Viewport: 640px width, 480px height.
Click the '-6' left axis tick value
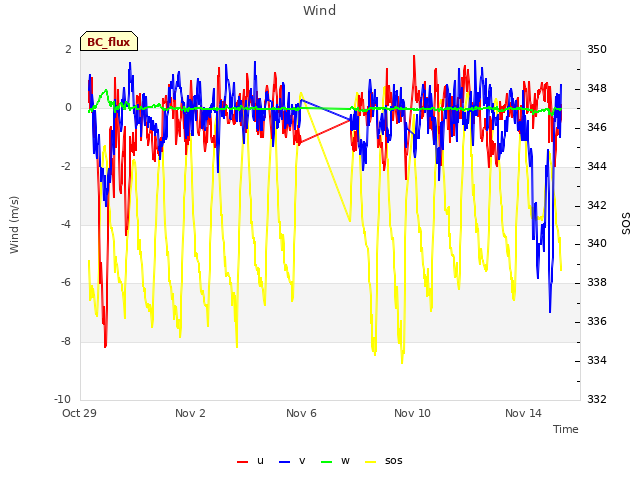[x=66, y=283]
